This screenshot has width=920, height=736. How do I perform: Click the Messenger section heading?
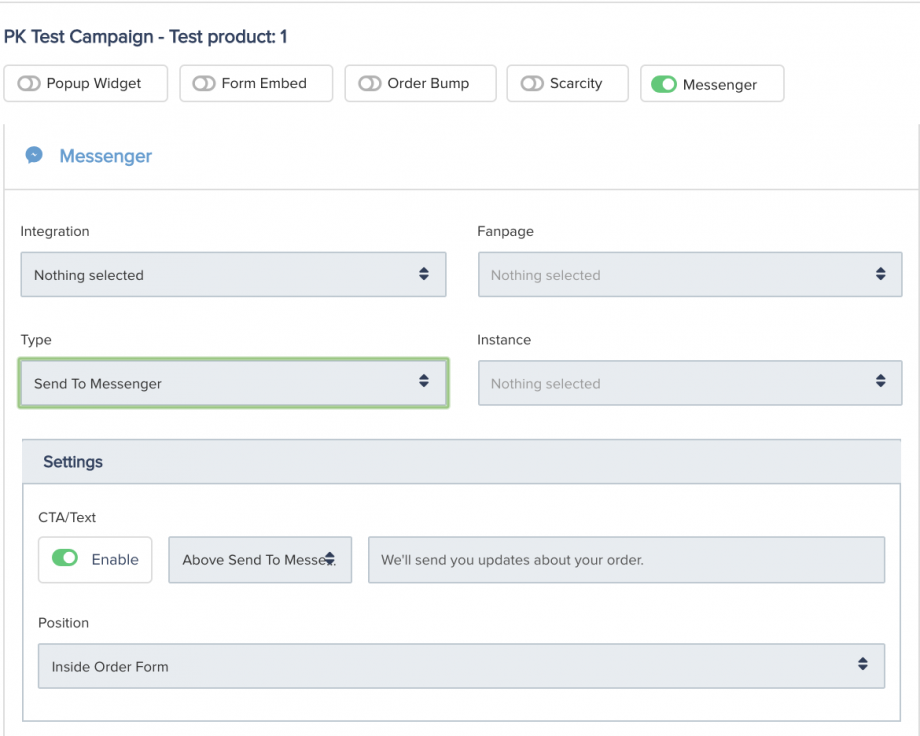click(105, 156)
